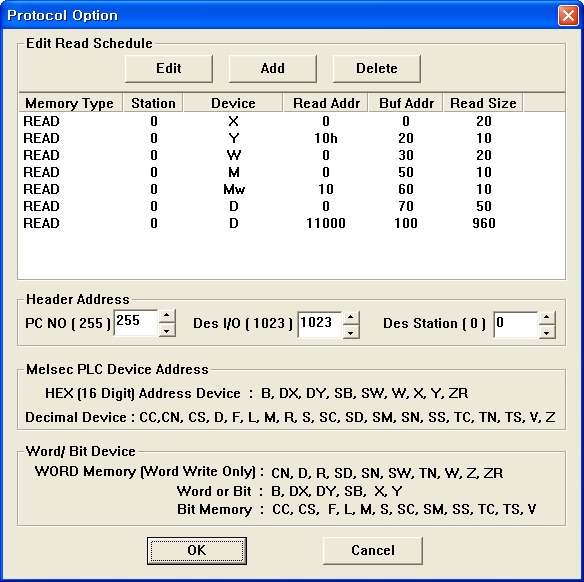Decrement the Des Station value

(547, 332)
